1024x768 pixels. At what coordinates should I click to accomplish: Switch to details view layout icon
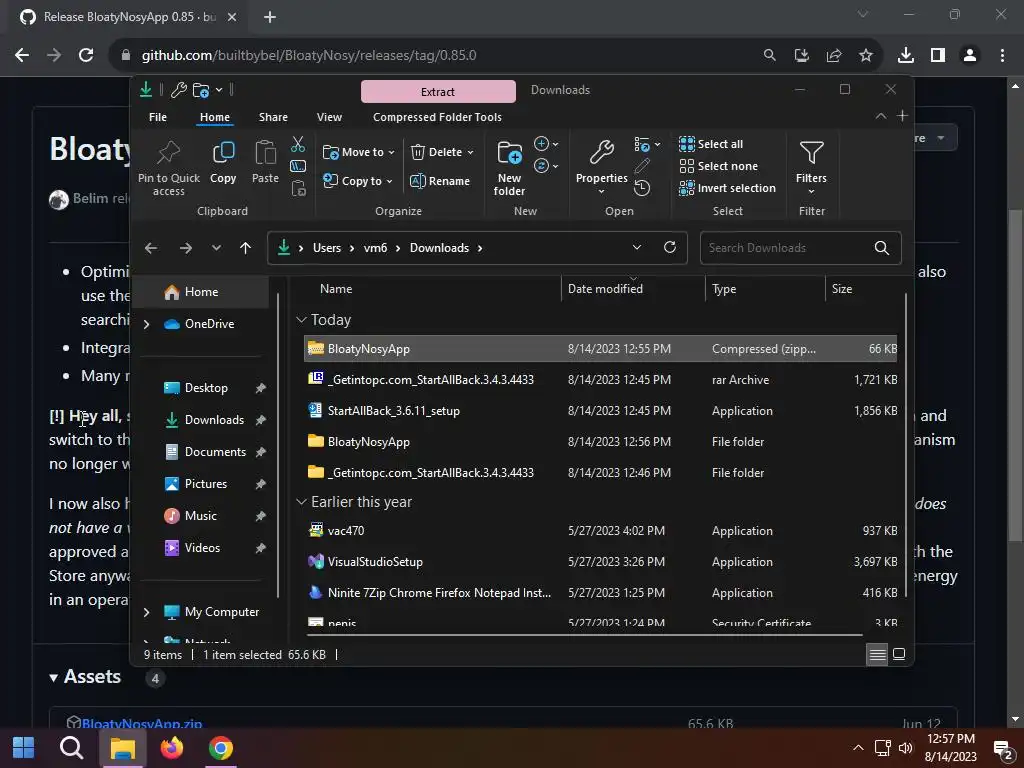click(877, 654)
